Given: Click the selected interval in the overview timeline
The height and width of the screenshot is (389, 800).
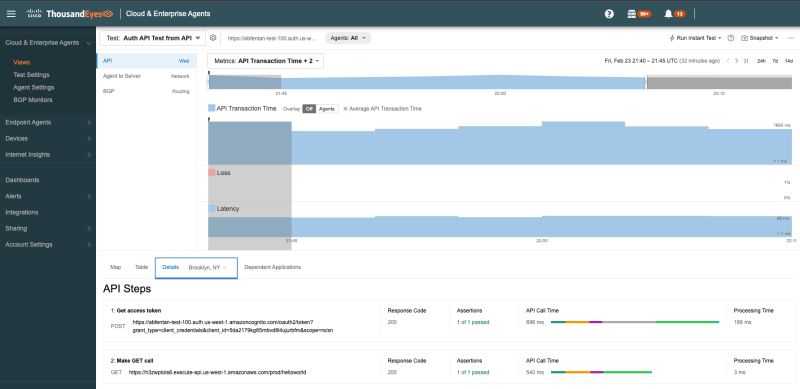Looking at the screenshot, I should point(245,82).
